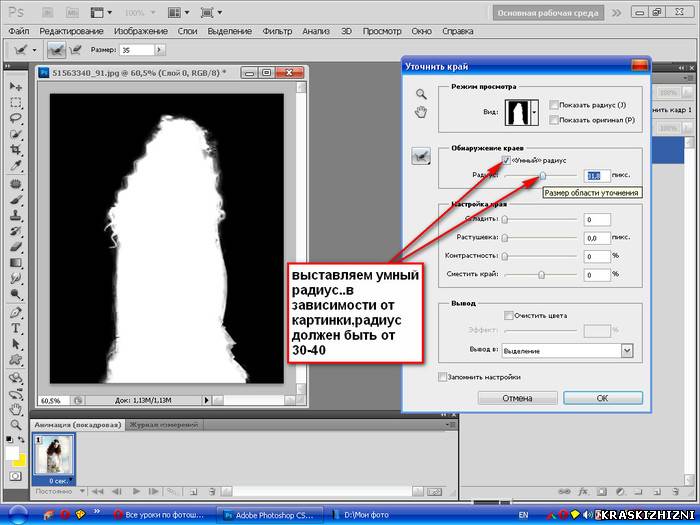Screen dimensions: 700x525
Task: Select the Eraser tool
Action: pos(16,247)
